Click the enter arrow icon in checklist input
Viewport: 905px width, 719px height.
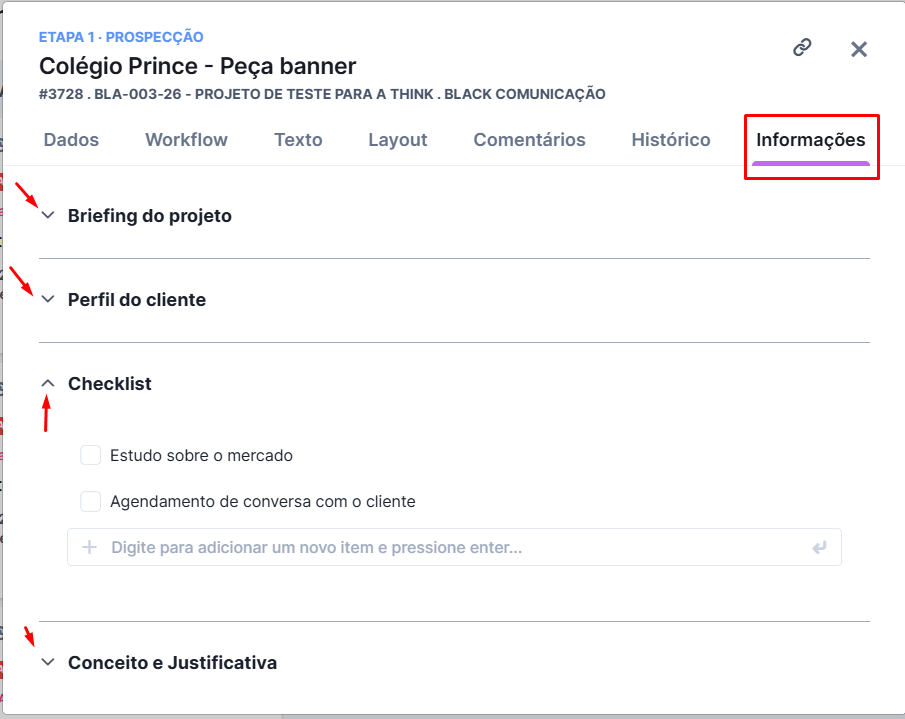pos(819,547)
